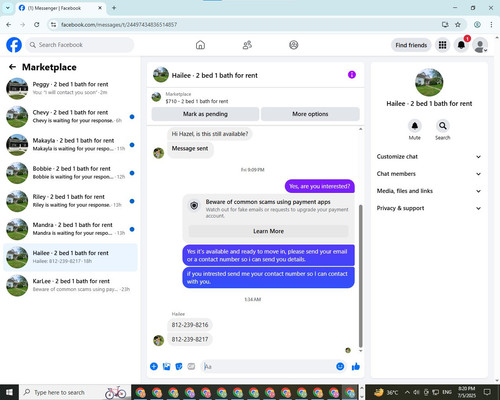Click the taskbar volume icon
The width and height of the screenshot is (500, 400).
point(416,392)
